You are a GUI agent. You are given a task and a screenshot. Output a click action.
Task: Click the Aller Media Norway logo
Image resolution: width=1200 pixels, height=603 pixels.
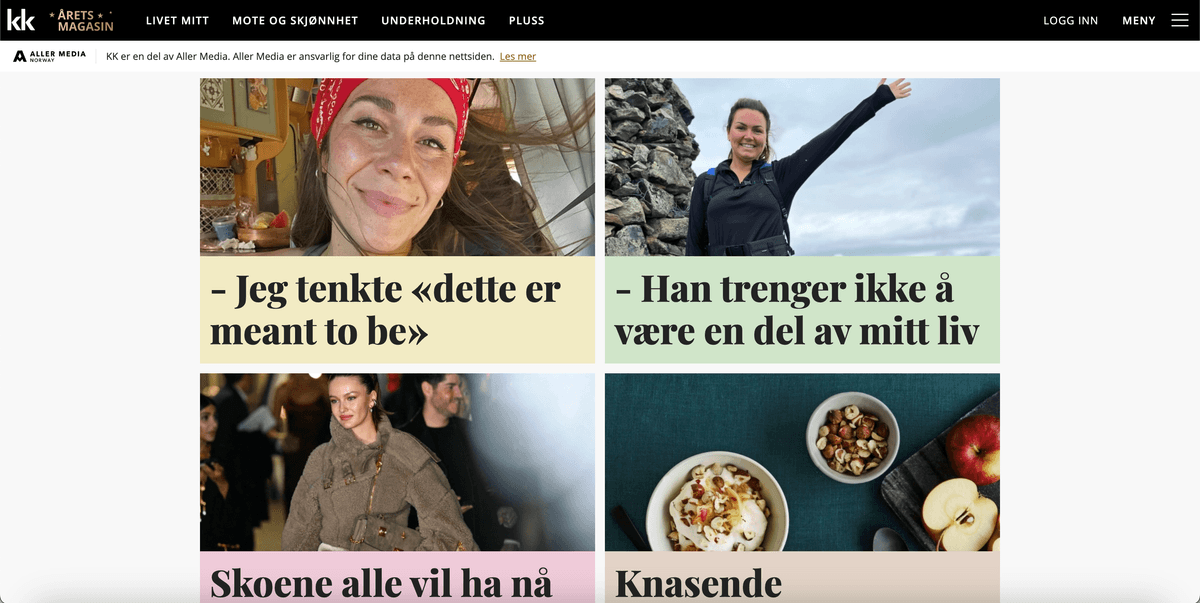[50, 56]
